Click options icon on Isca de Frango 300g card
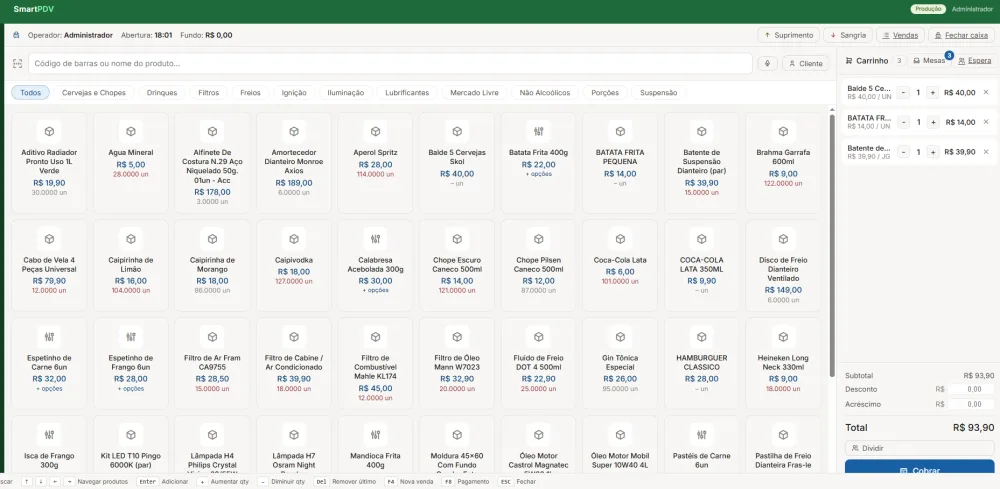The height and width of the screenshot is (489, 1000). tap(49, 435)
